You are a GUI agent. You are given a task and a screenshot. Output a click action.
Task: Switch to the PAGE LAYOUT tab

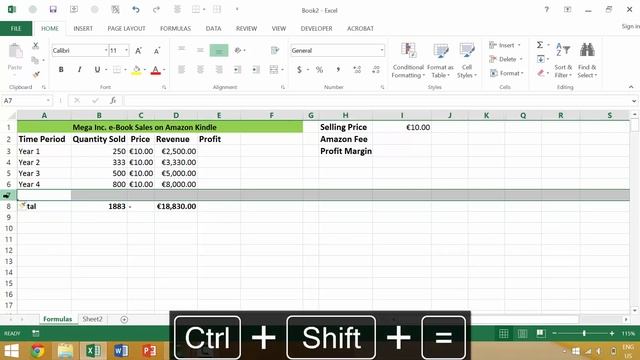click(x=126, y=28)
